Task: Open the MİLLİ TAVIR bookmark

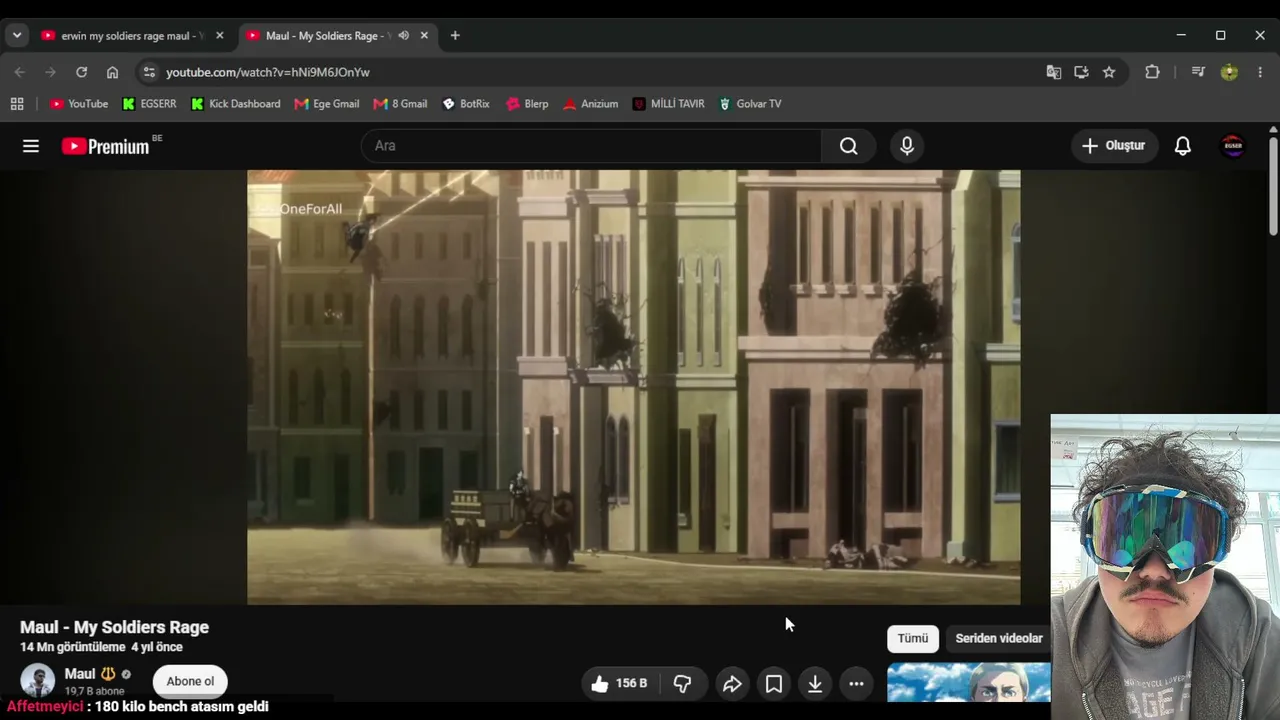Action: click(668, 104)
